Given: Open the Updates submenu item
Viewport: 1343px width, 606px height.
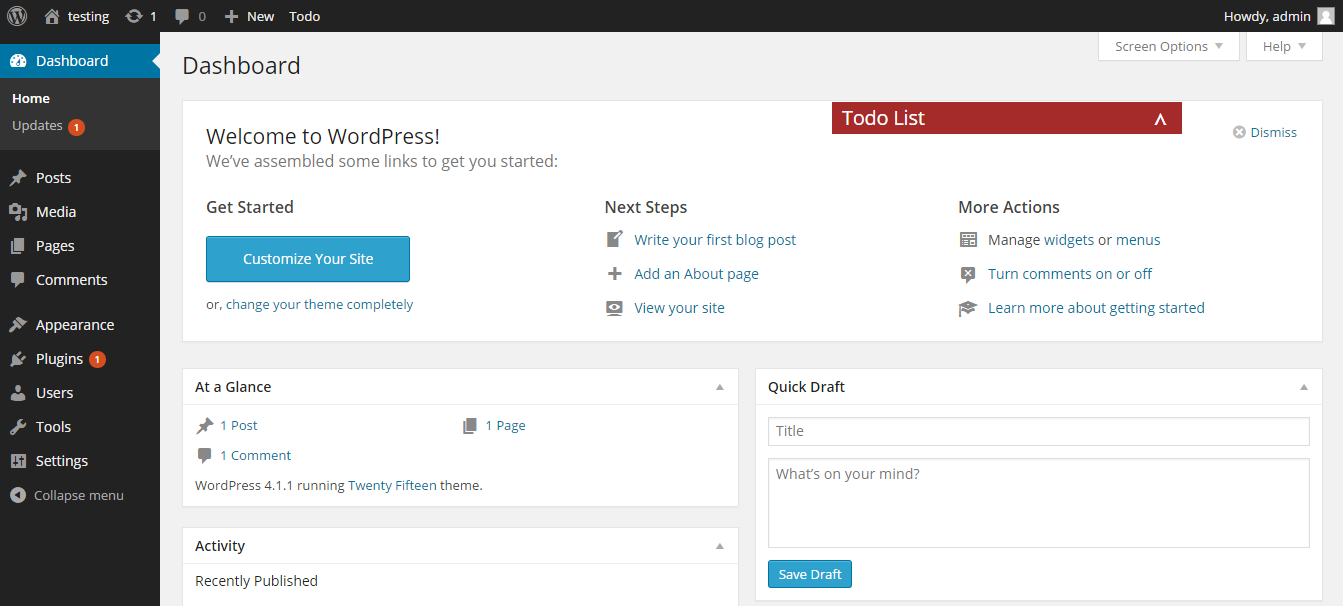Looking at the screenshot, I should click(x=38, y=126).
